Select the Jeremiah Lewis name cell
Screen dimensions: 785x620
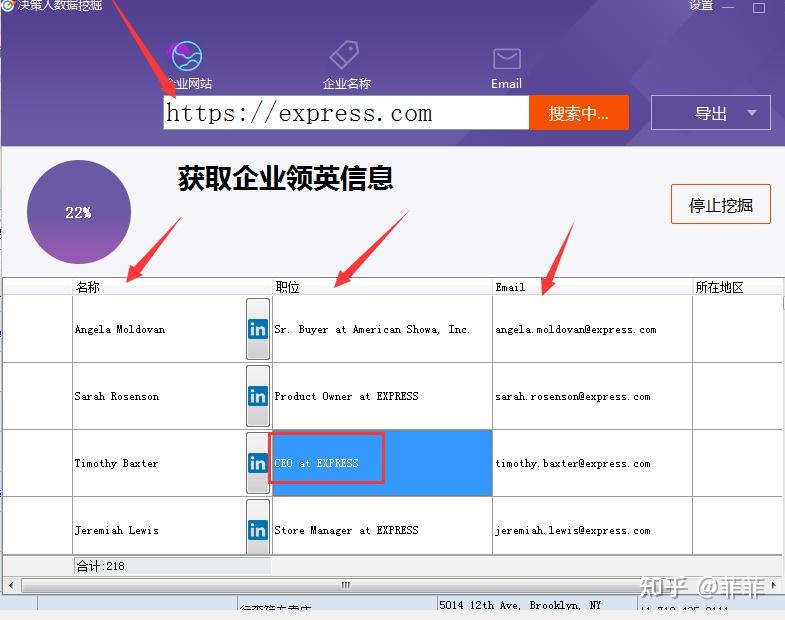(x=159, y=526)
